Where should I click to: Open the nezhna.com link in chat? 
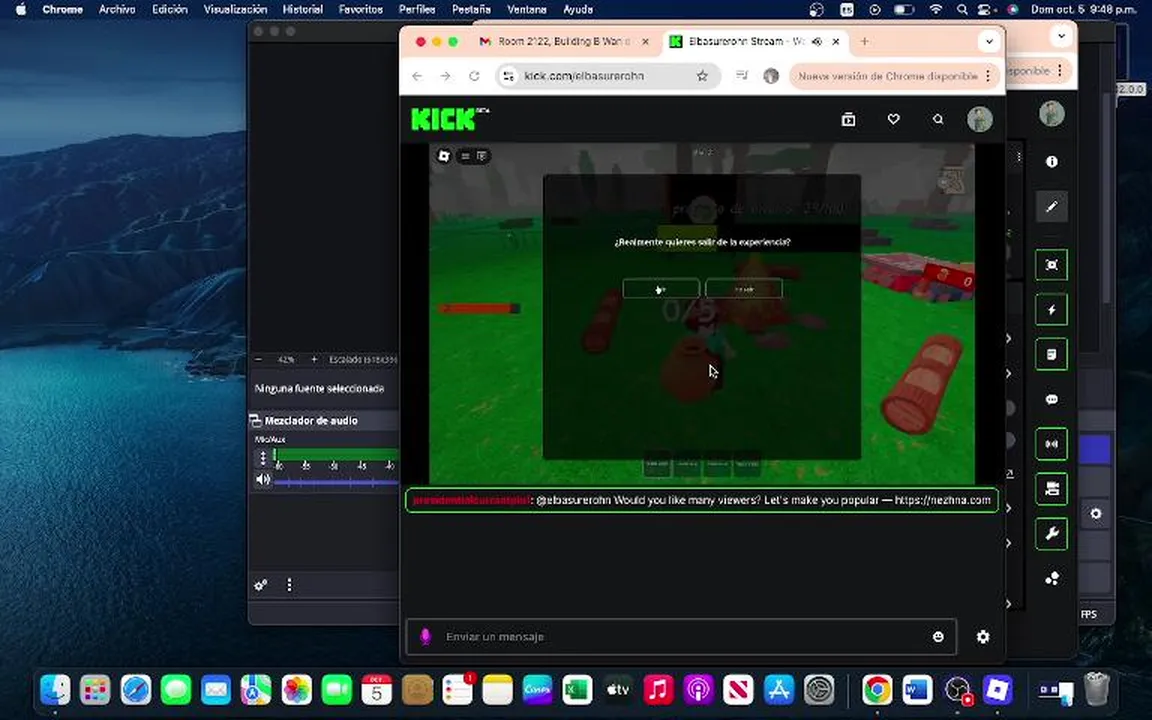coord(943,500)
